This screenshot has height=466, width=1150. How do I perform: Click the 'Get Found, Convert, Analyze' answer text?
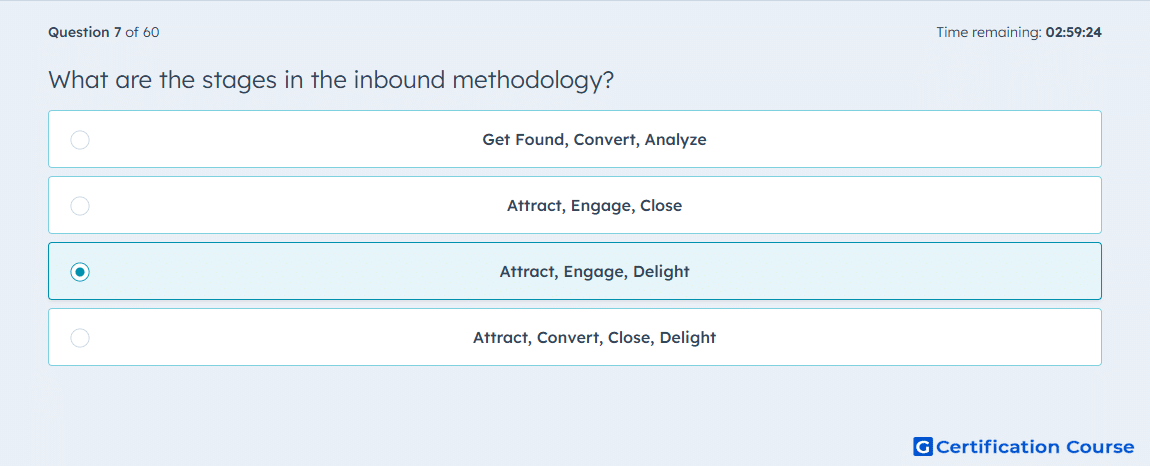[594, 139]
